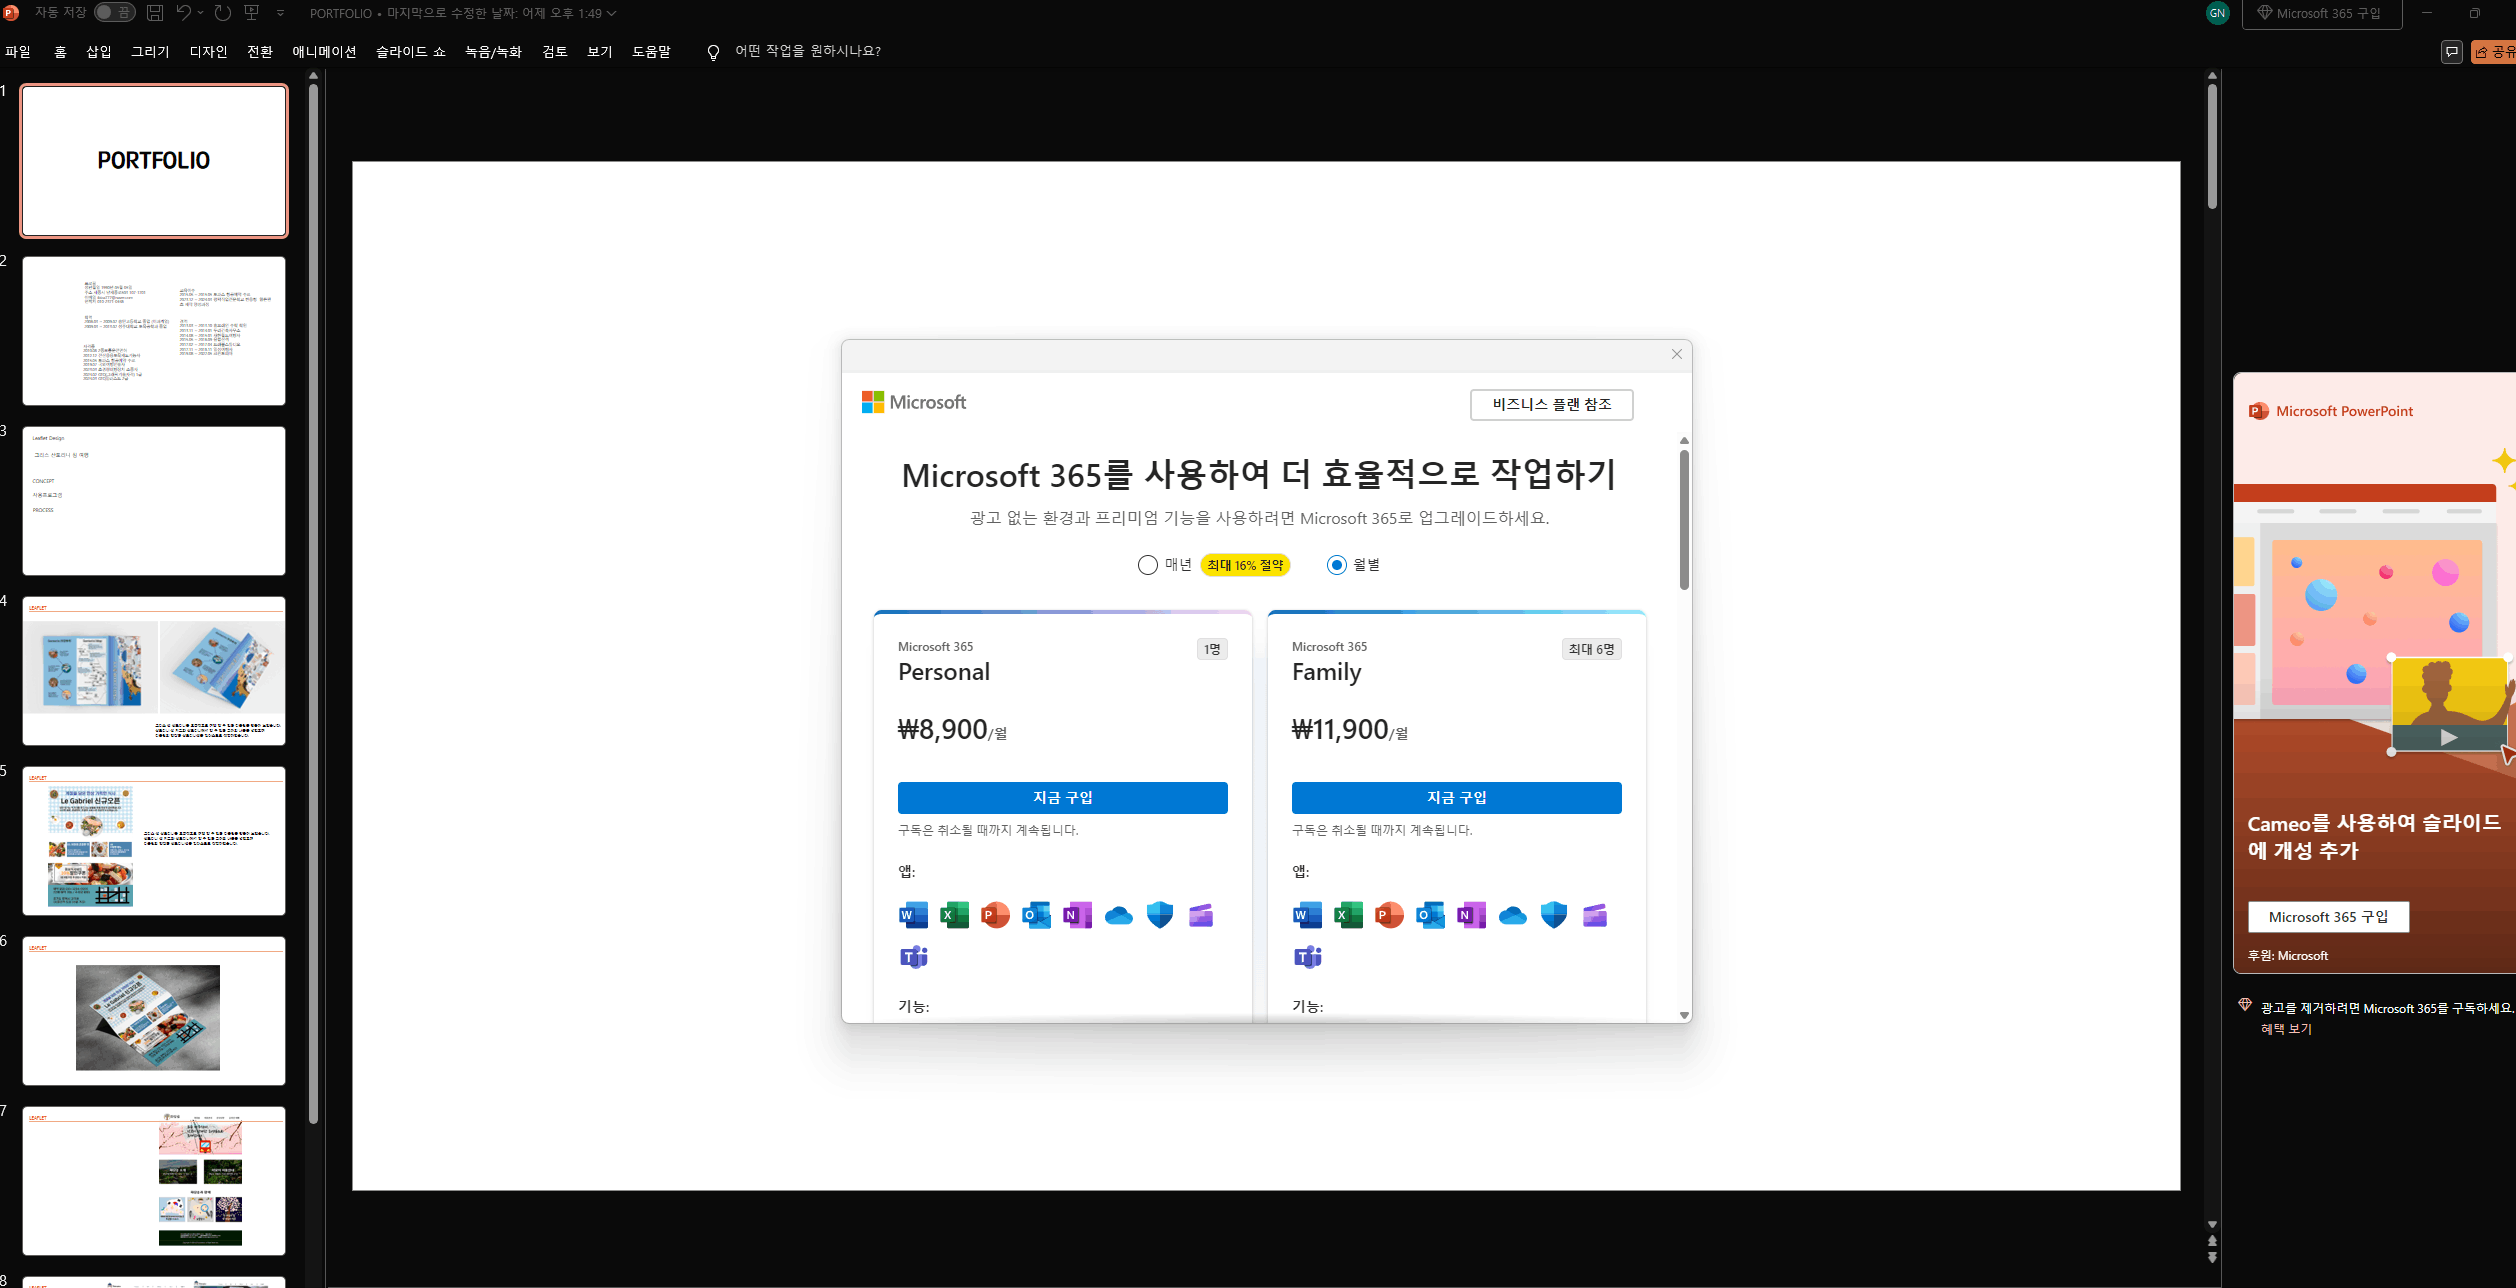Screen dimensions: 2516x1288
Task: Click Teams icon in Family plan
Action: point(1308,957)
